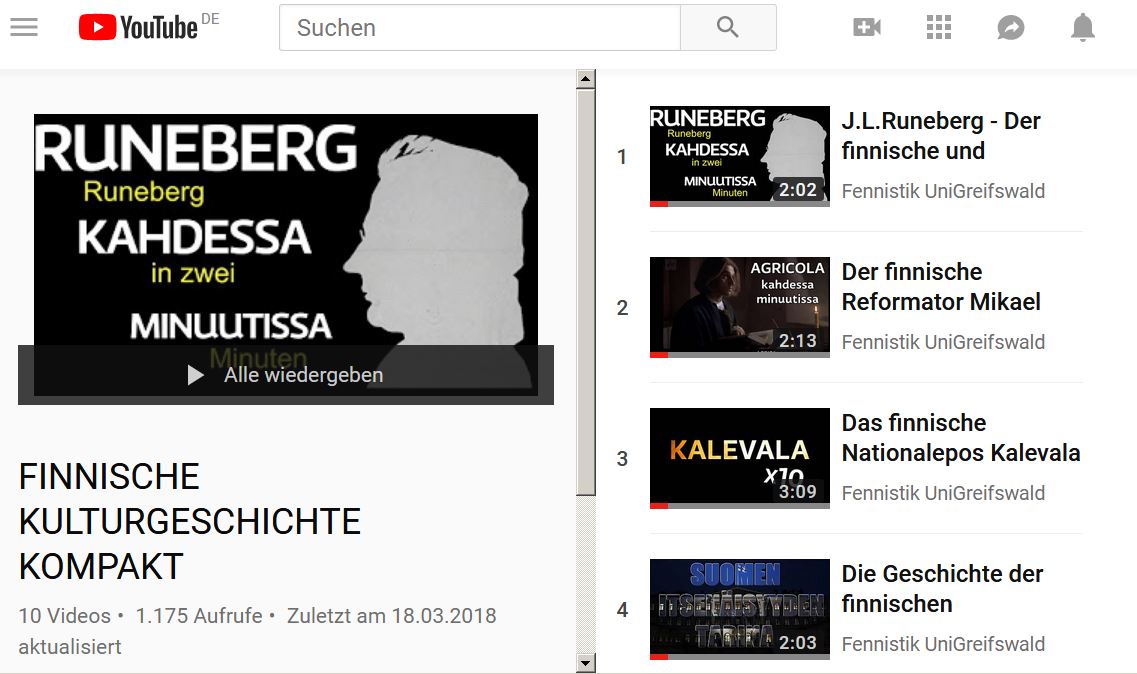Open the Kalevala video thumbnail 3:09

(740, 458)
